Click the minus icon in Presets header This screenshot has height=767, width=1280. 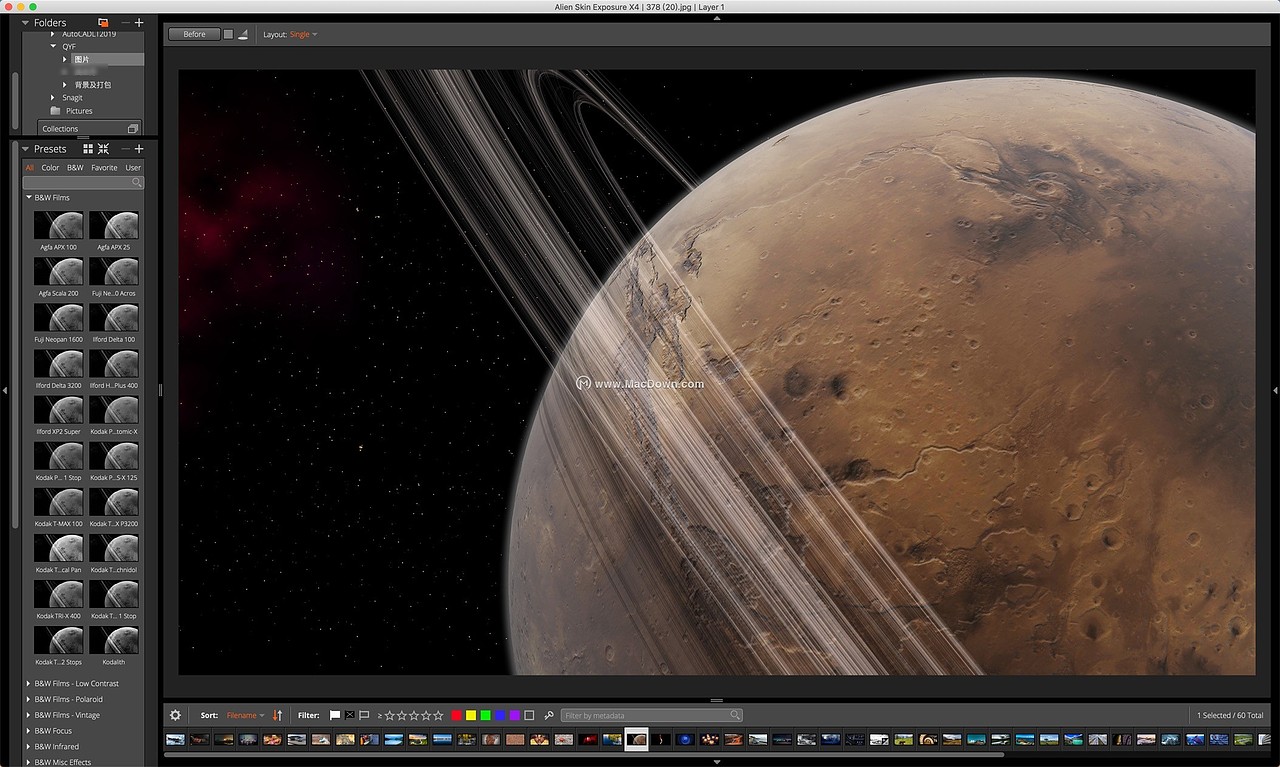125,149
